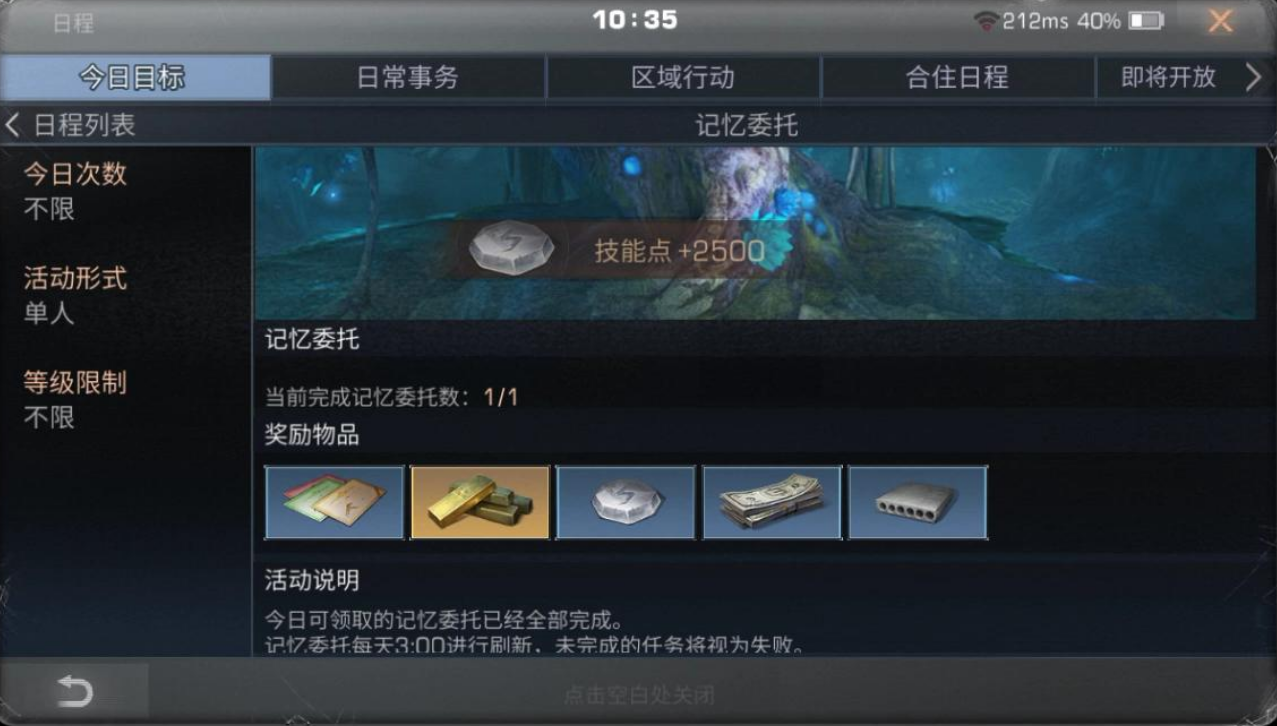This screenshot has height=726, width=1277.
Task: Close the schedule window with the X
Action: click(x=1220, y=21)
